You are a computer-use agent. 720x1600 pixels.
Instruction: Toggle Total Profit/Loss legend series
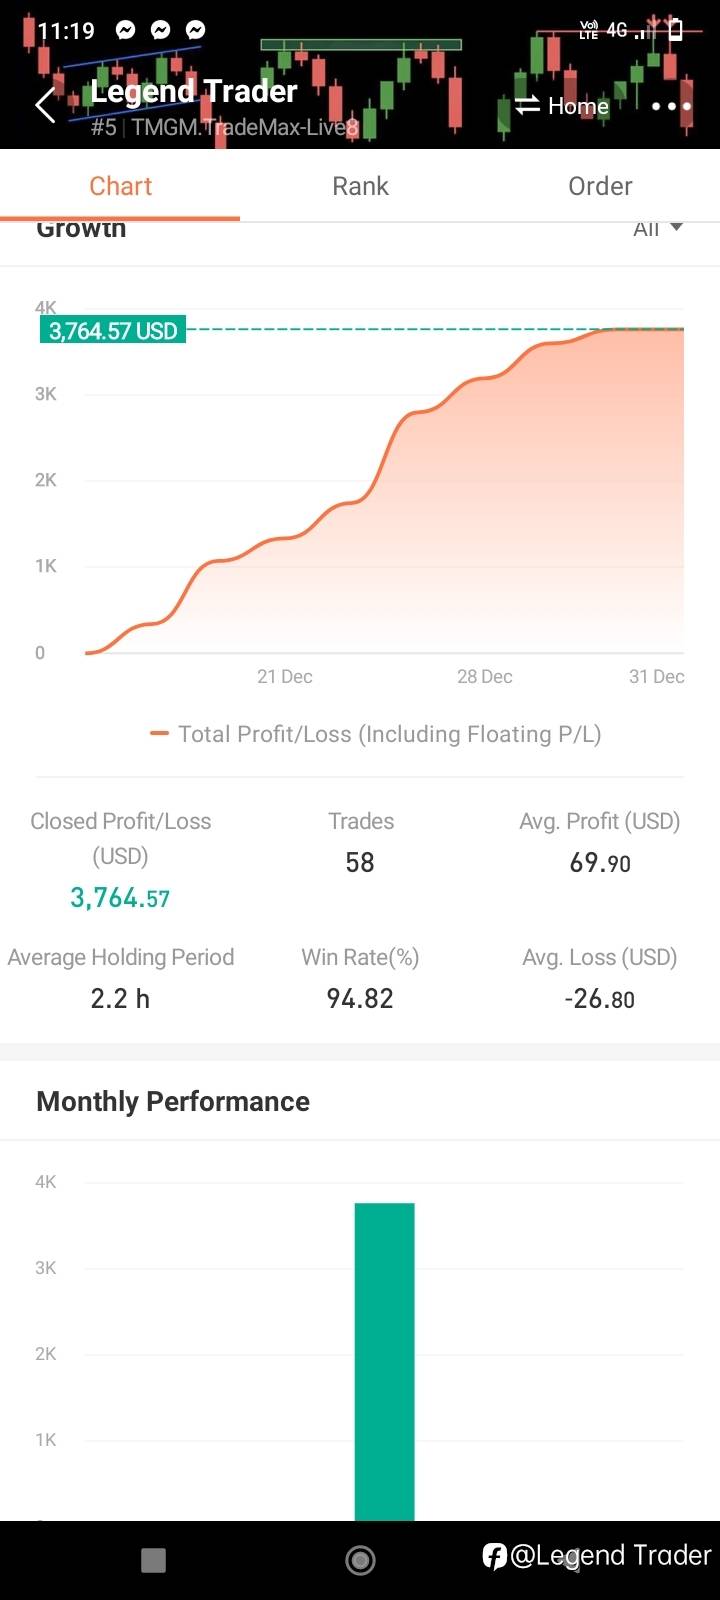(376, 734)
